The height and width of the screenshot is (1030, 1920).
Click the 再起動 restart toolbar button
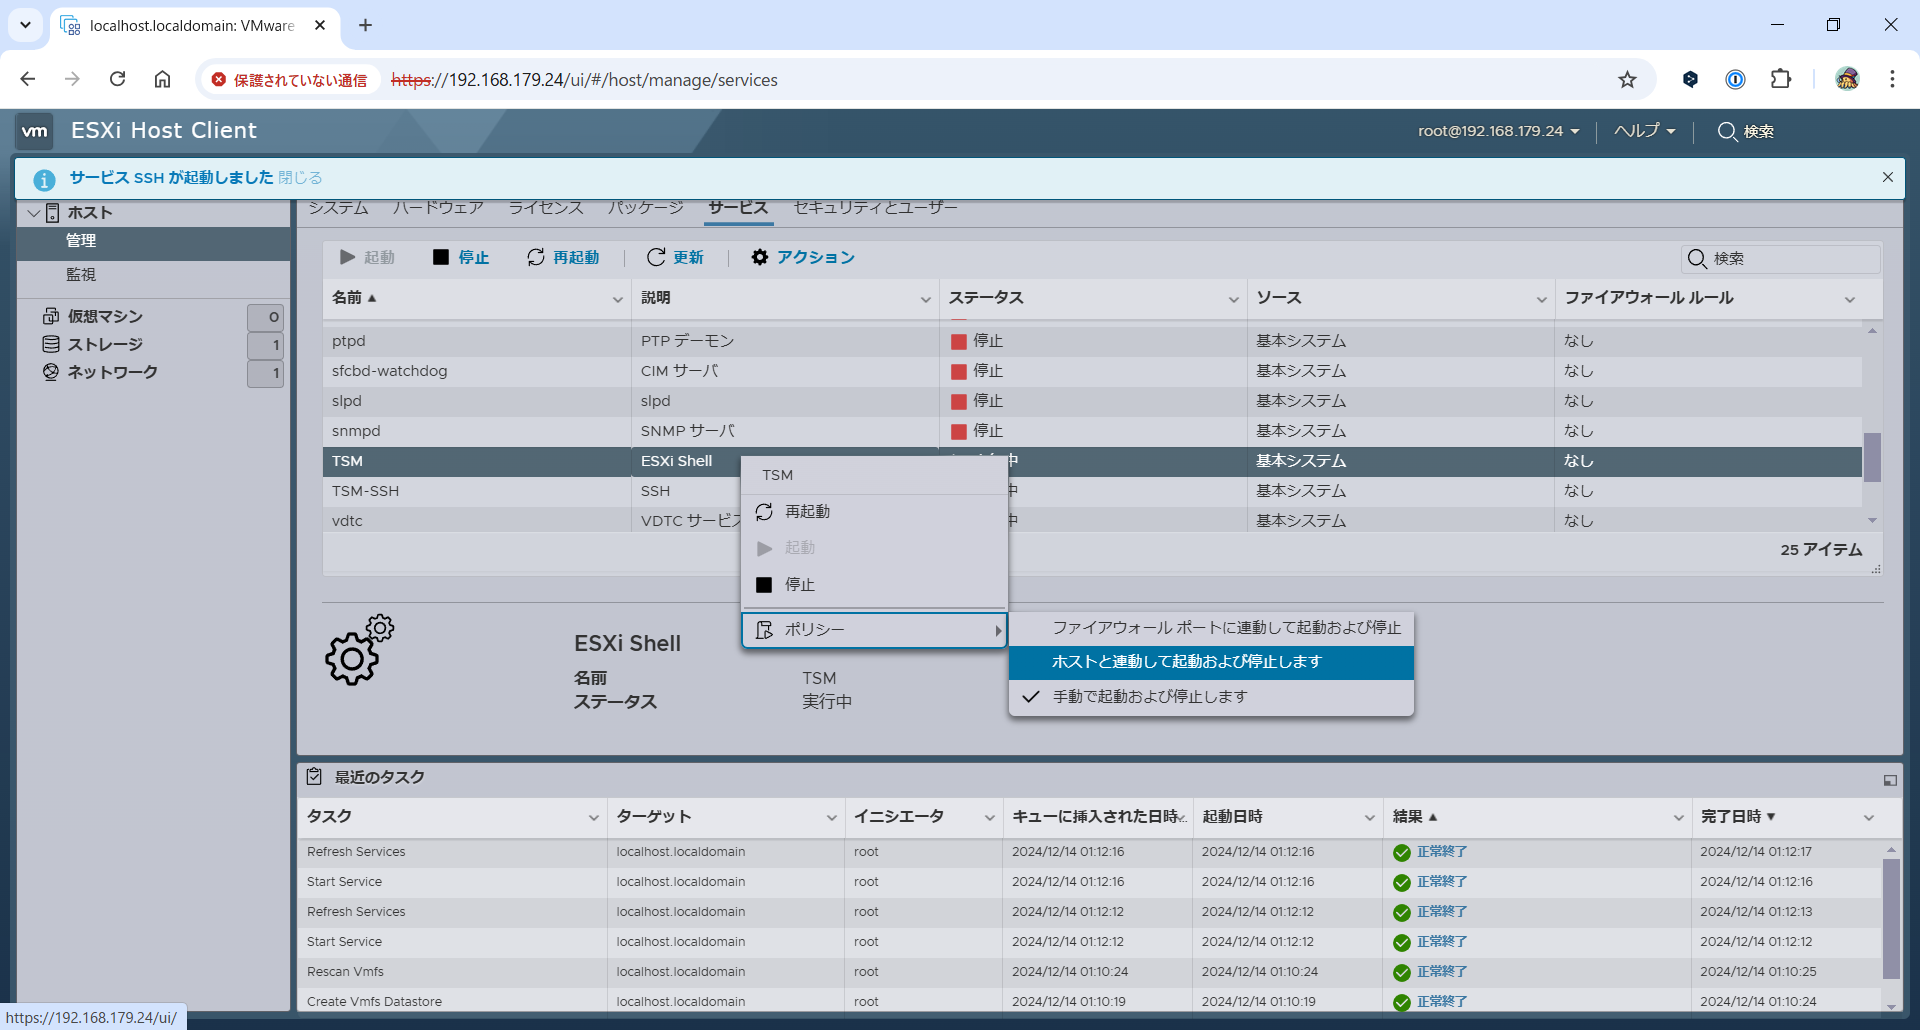point(563,257)
